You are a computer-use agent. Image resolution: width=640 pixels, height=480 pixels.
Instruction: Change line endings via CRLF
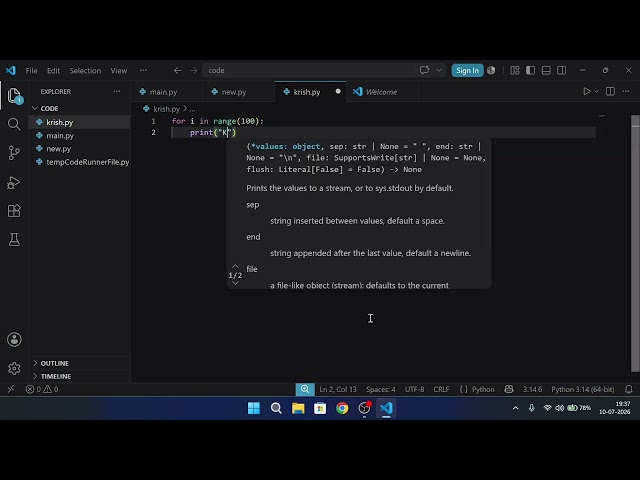(x=441, y=389)
